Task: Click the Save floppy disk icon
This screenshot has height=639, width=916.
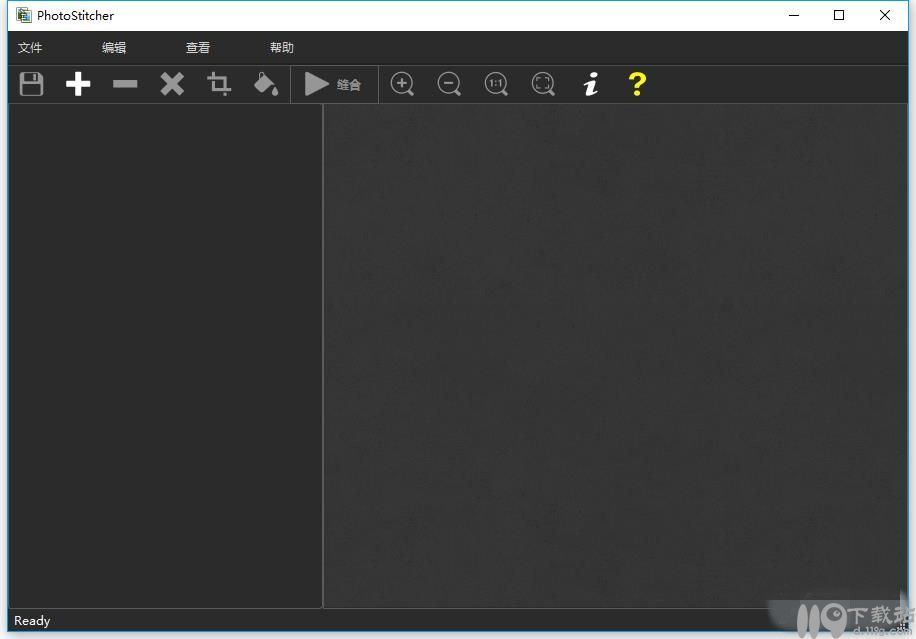Action: [x=32, y=84]
